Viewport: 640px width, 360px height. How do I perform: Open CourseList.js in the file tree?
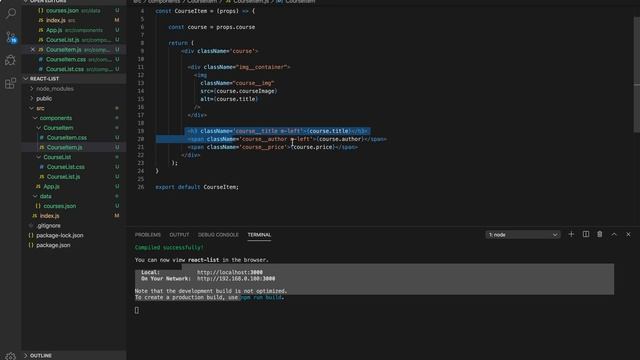tap(74, 177)
